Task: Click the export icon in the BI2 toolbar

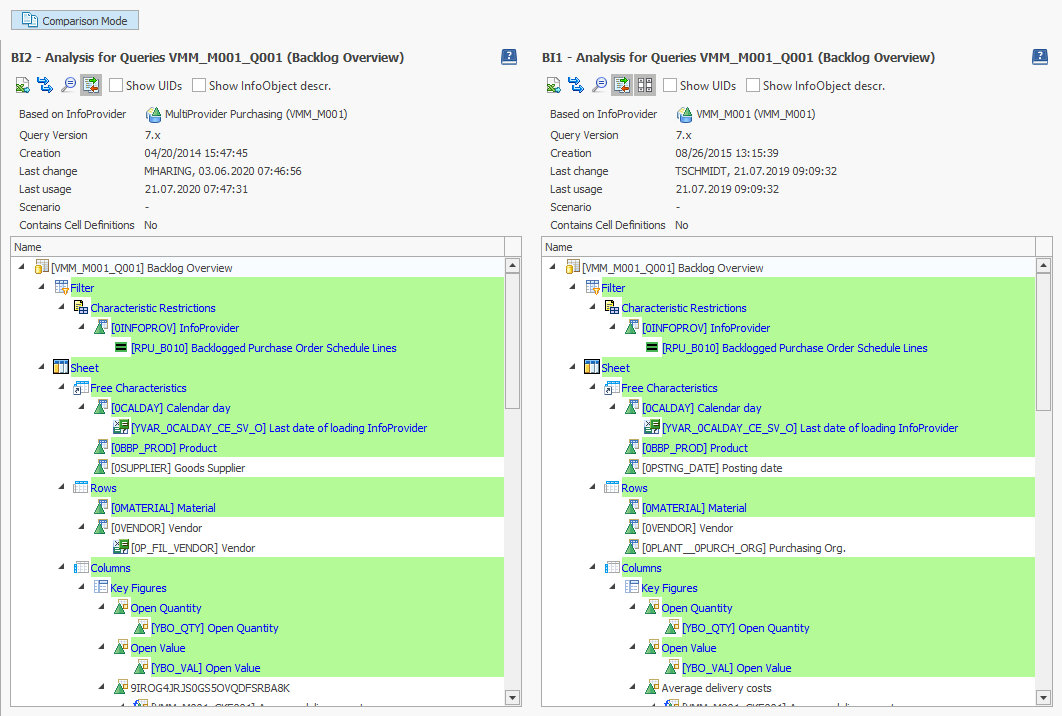Action: (x=22, y=85)
